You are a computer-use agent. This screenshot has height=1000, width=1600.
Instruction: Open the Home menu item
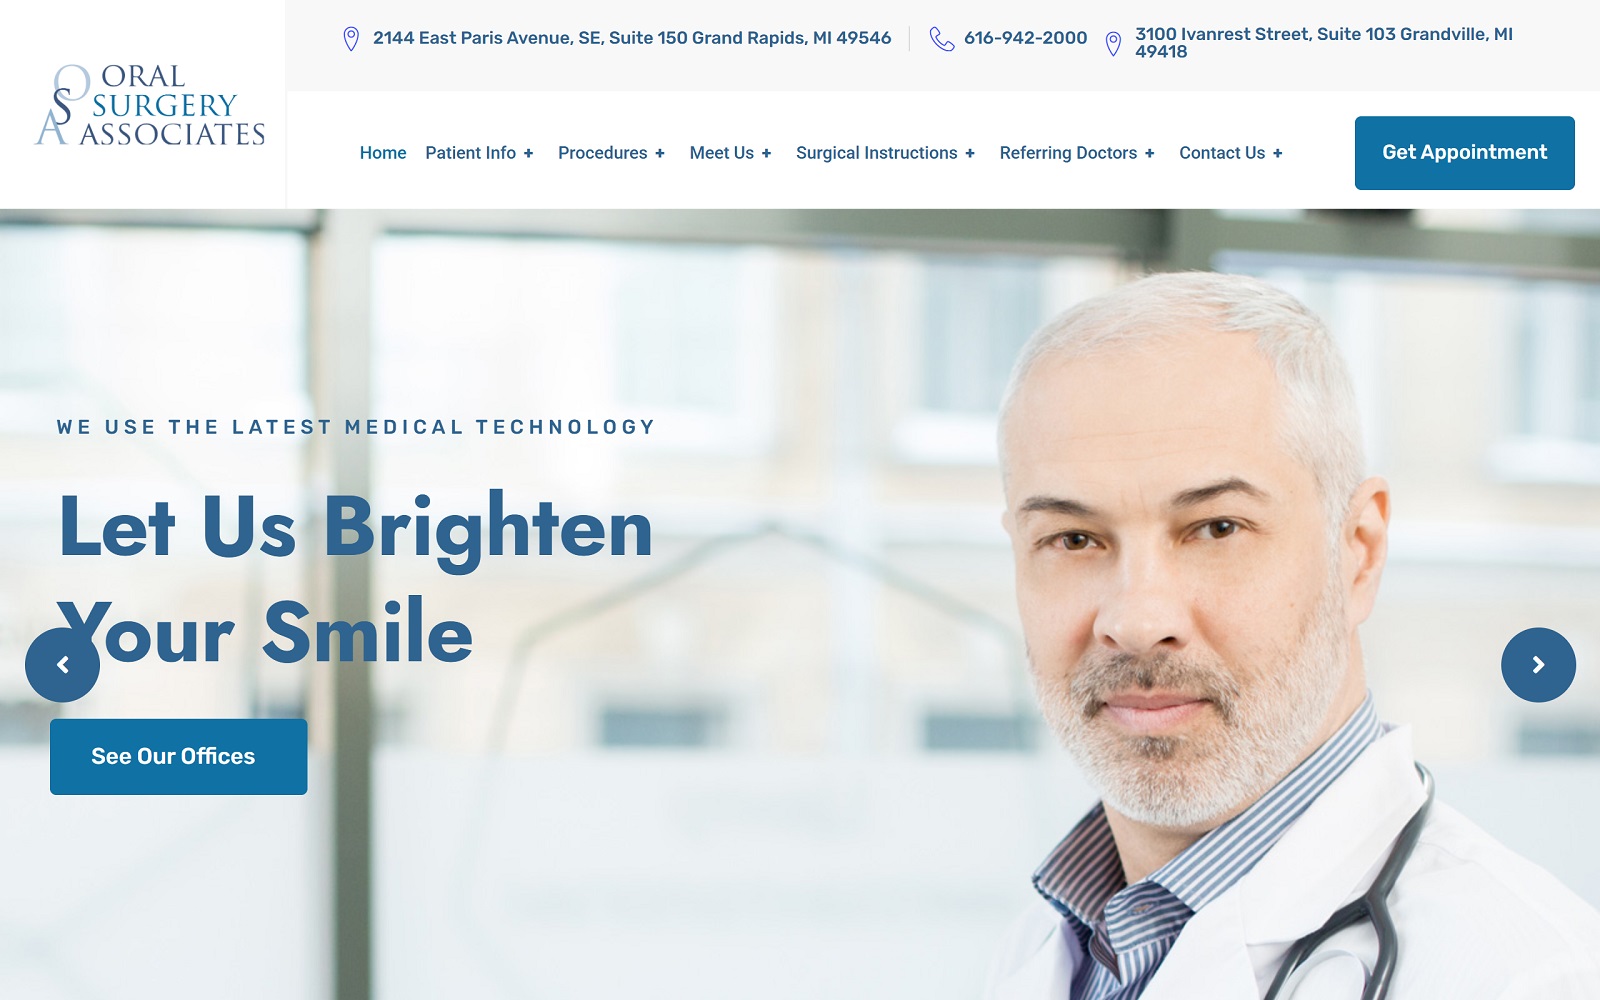click(x=383, y=153)
